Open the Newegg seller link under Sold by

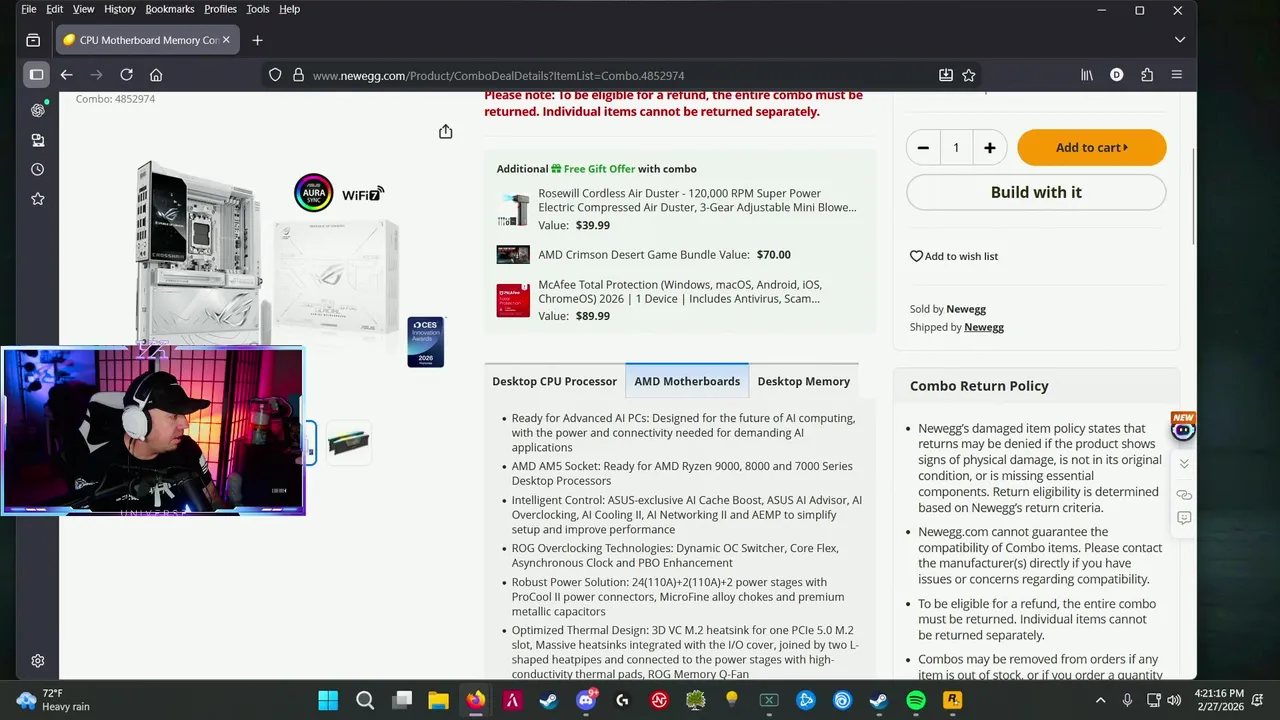click(966, 309)
